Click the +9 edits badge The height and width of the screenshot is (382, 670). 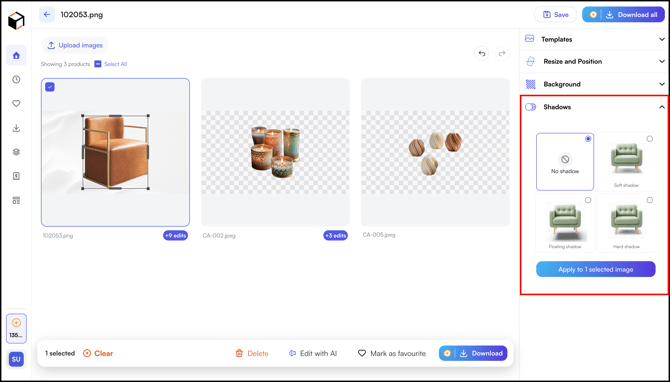coord(175,235)
